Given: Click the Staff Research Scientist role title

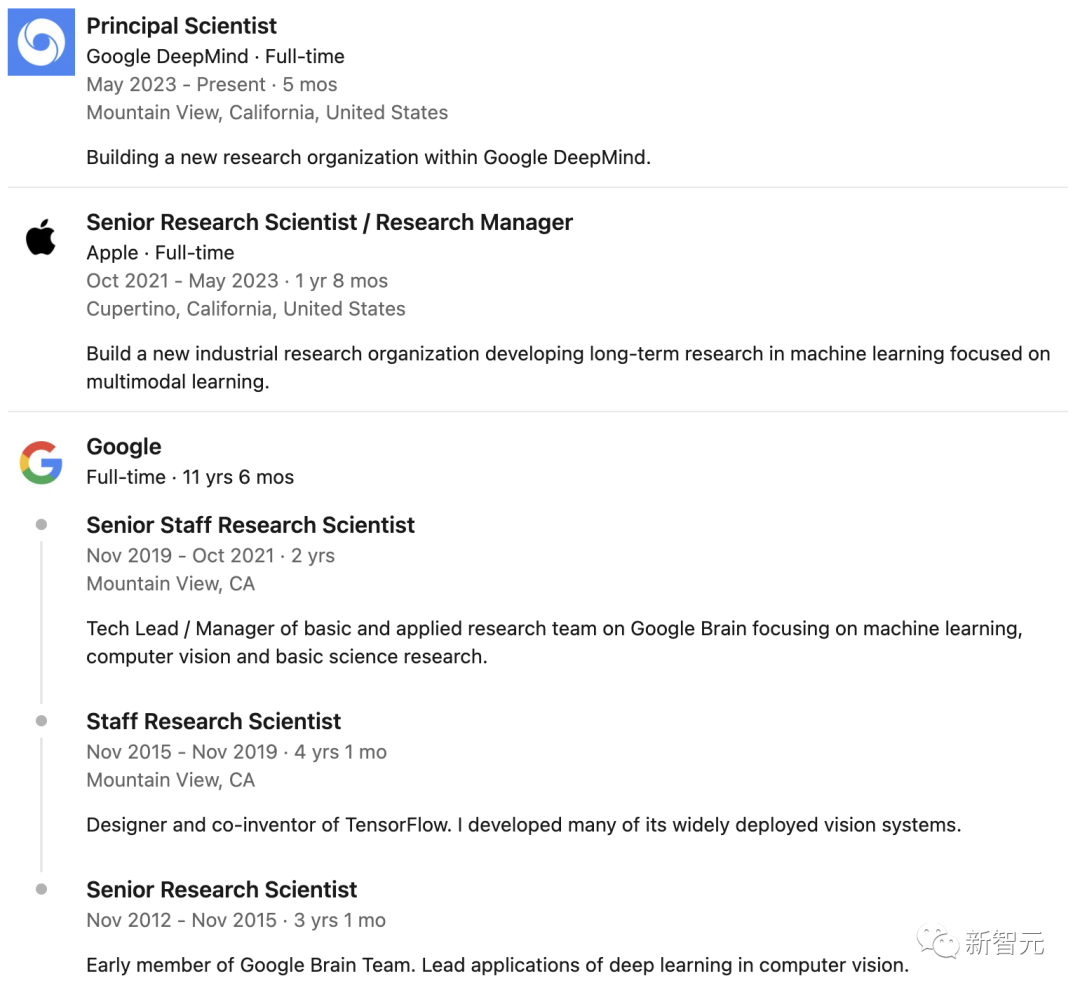Looking at the screenshot, I should pyautogui.click(x=214, y=721).
